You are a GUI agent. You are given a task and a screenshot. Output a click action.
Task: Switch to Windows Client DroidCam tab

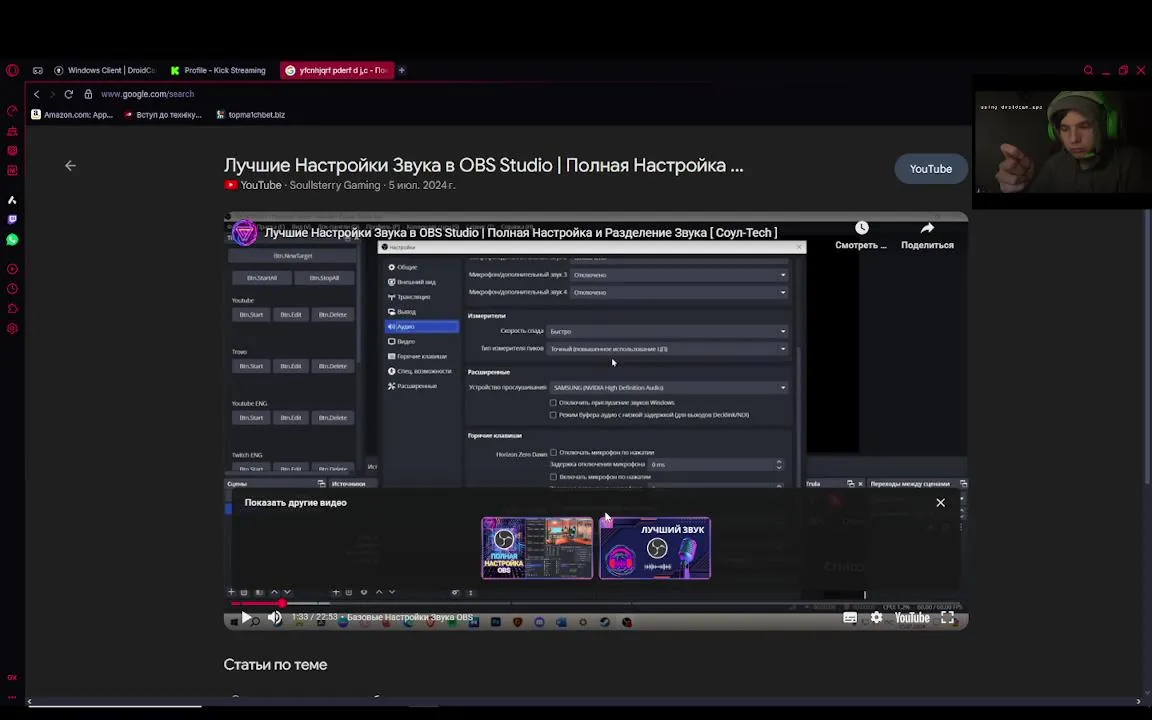105,71
